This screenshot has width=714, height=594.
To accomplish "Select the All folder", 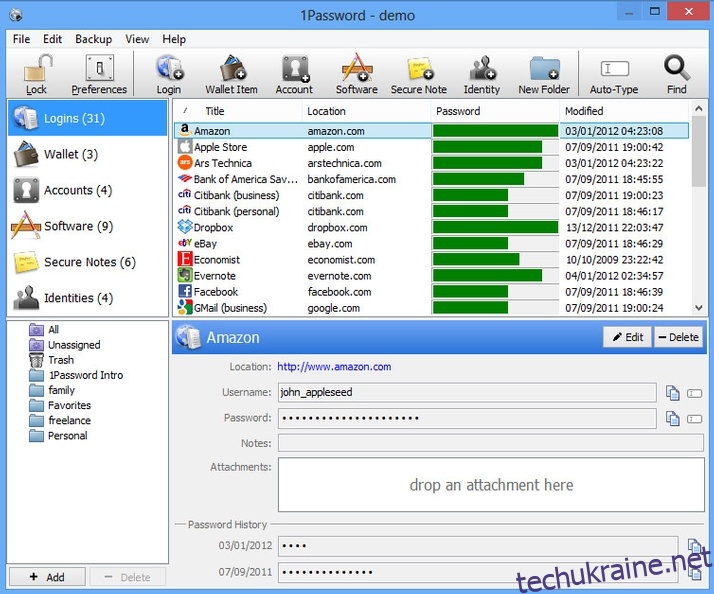I will pyautogui.click(x=44, y=329).
